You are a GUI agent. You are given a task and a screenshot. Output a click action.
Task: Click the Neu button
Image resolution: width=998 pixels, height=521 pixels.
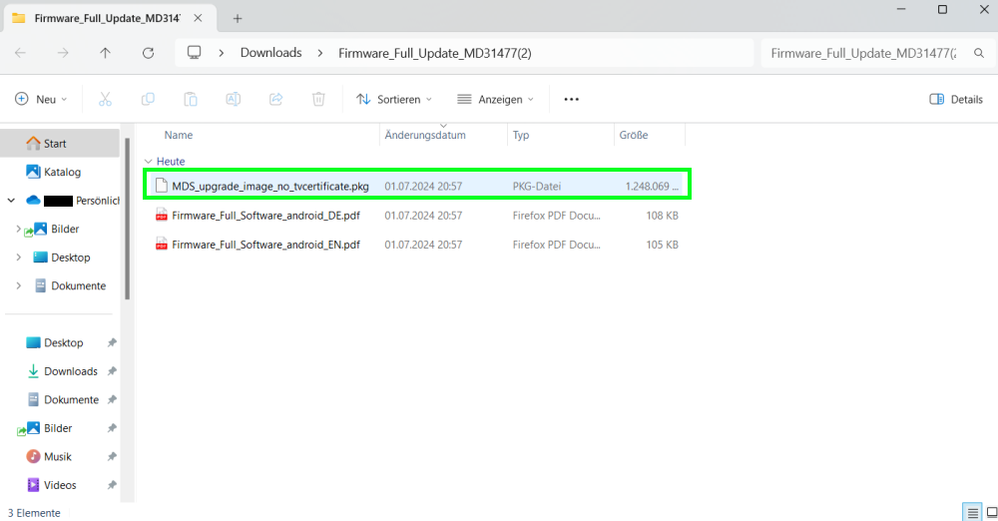(x=41, y=99)
